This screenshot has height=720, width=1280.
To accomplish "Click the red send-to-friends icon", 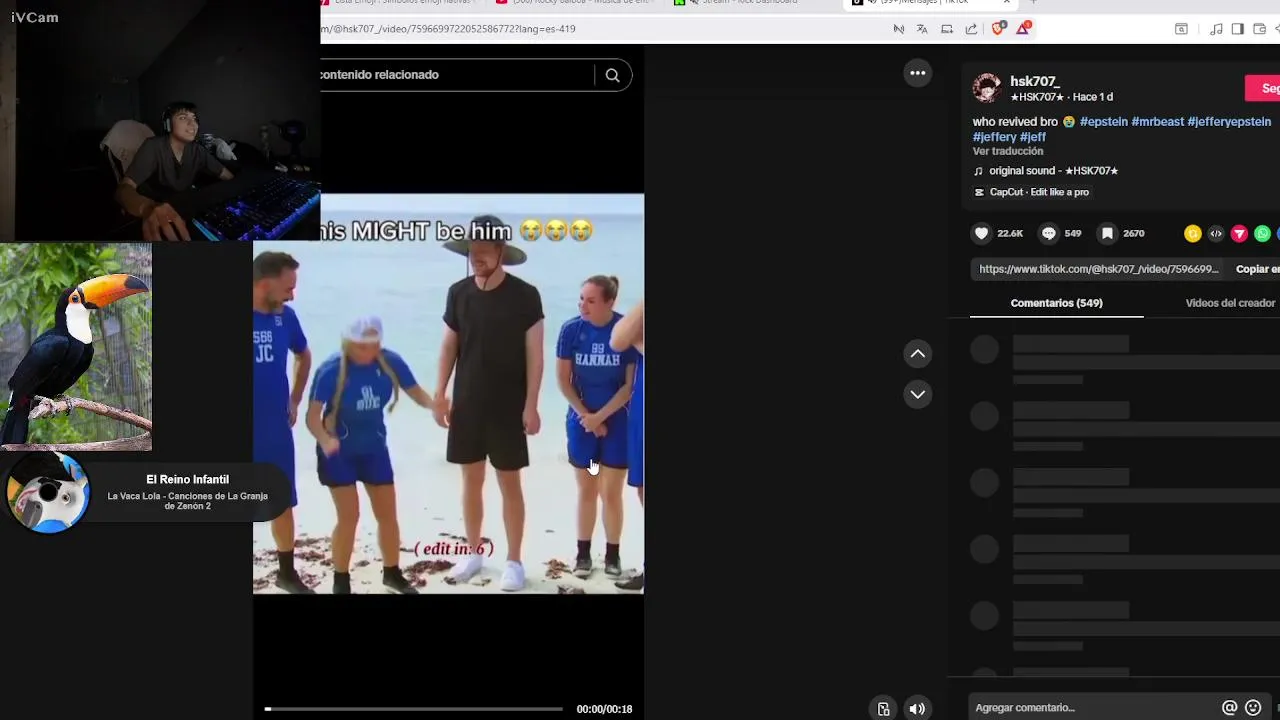I will 1239,233.
